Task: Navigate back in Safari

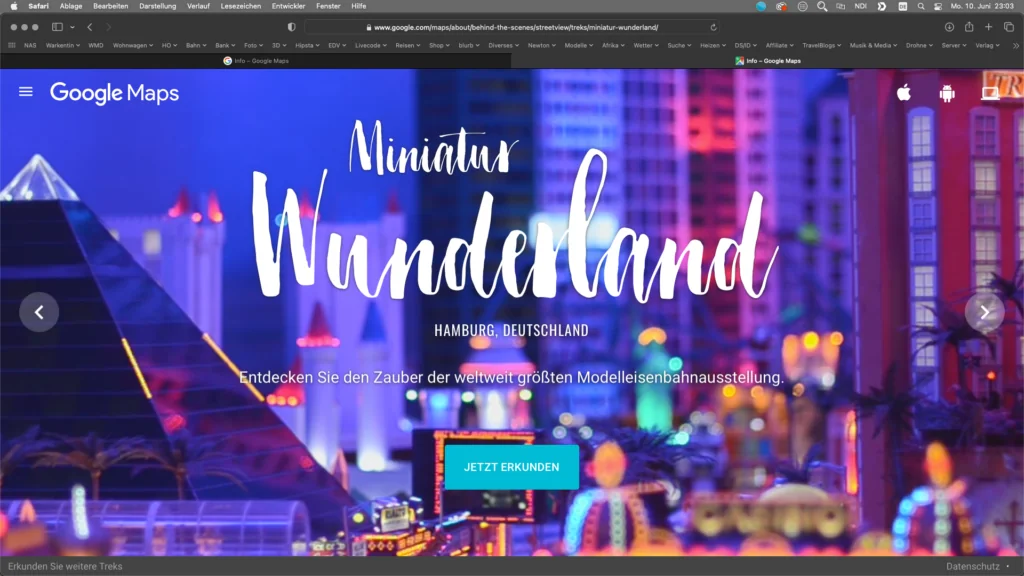Action: click(x=90, y=27)
